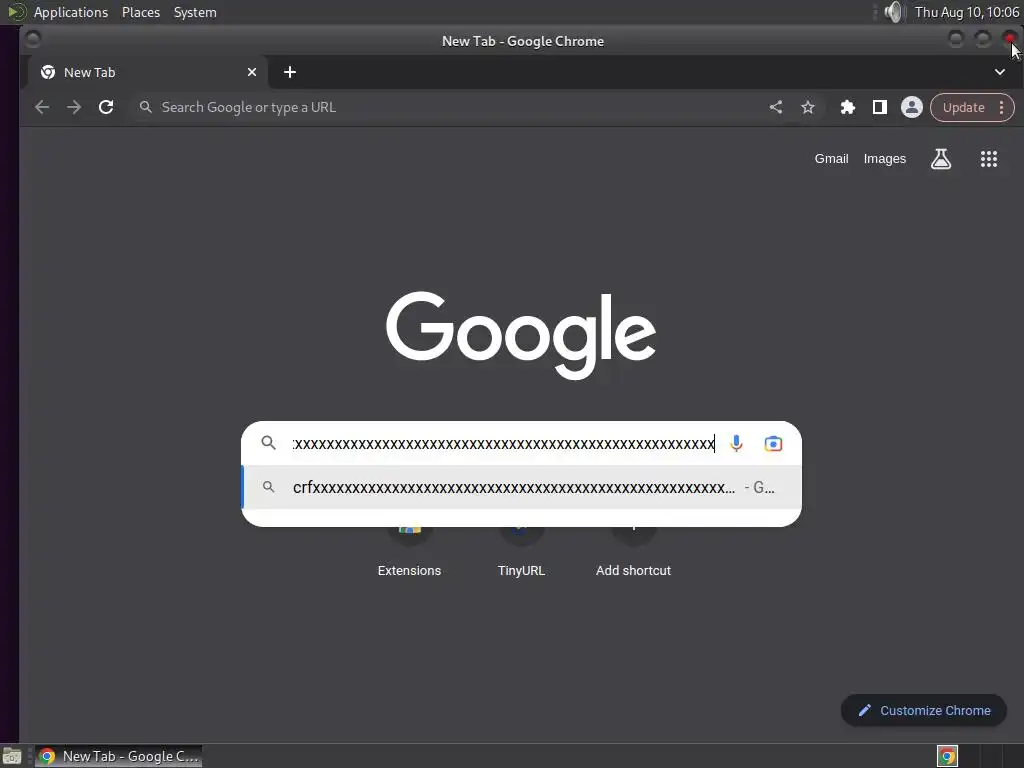
Task: Start voice search with microphone
Action: click(x=736, y=443)
